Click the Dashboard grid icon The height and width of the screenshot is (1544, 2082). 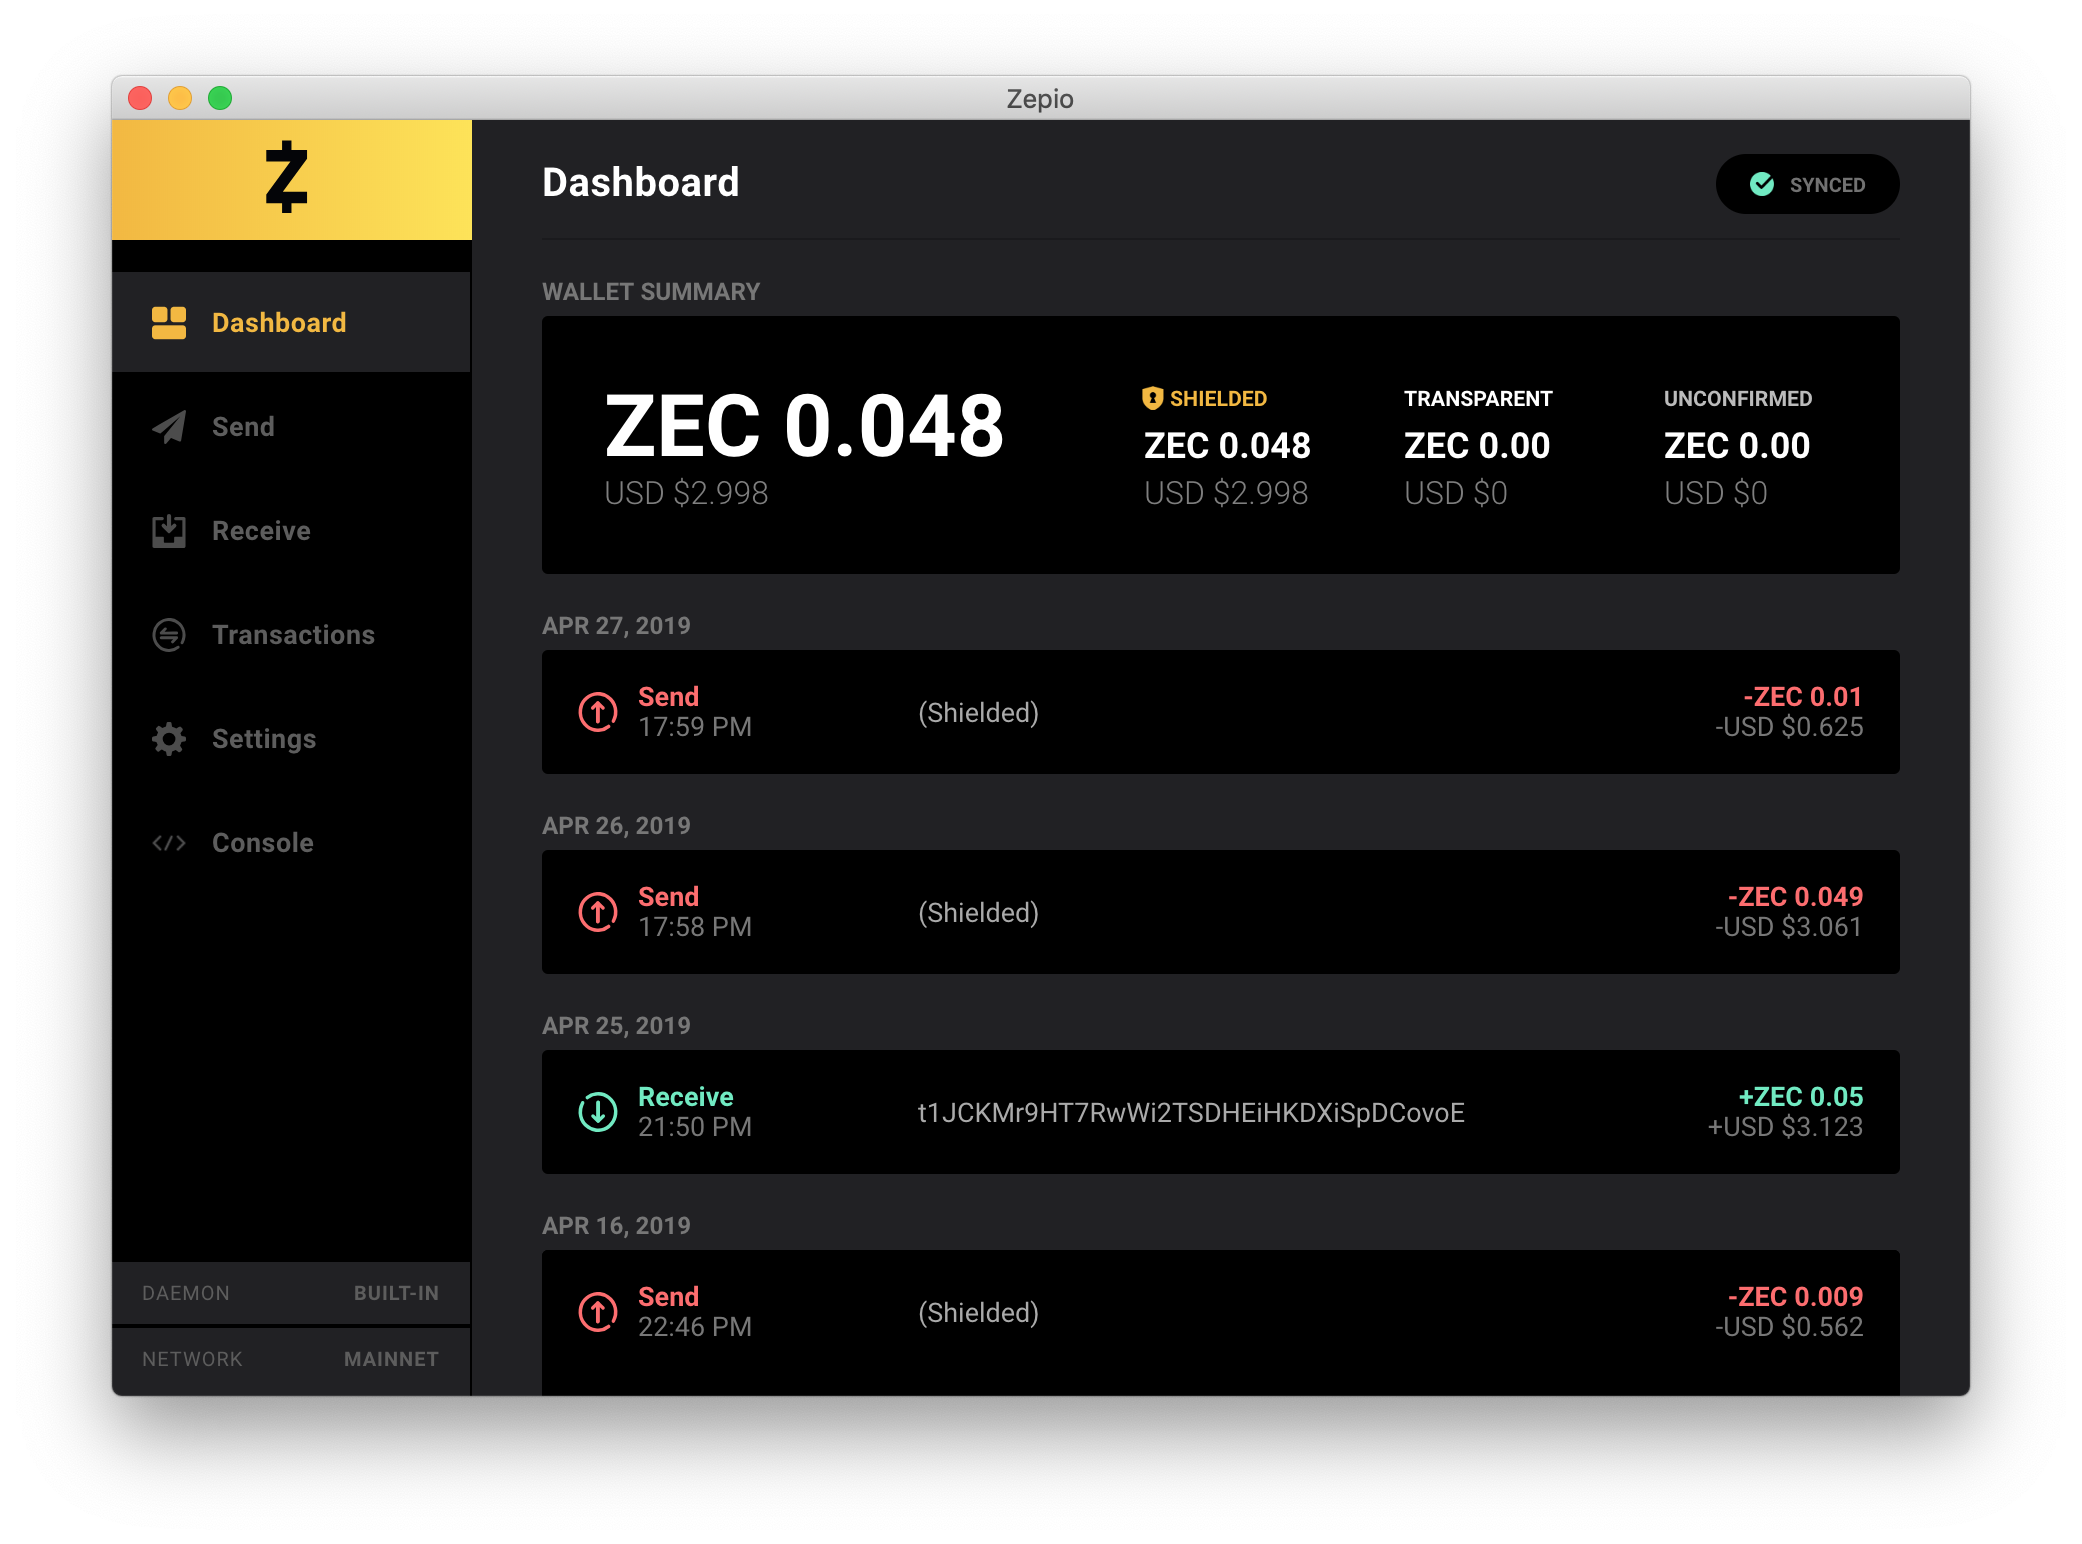click(x=169, y=323)
